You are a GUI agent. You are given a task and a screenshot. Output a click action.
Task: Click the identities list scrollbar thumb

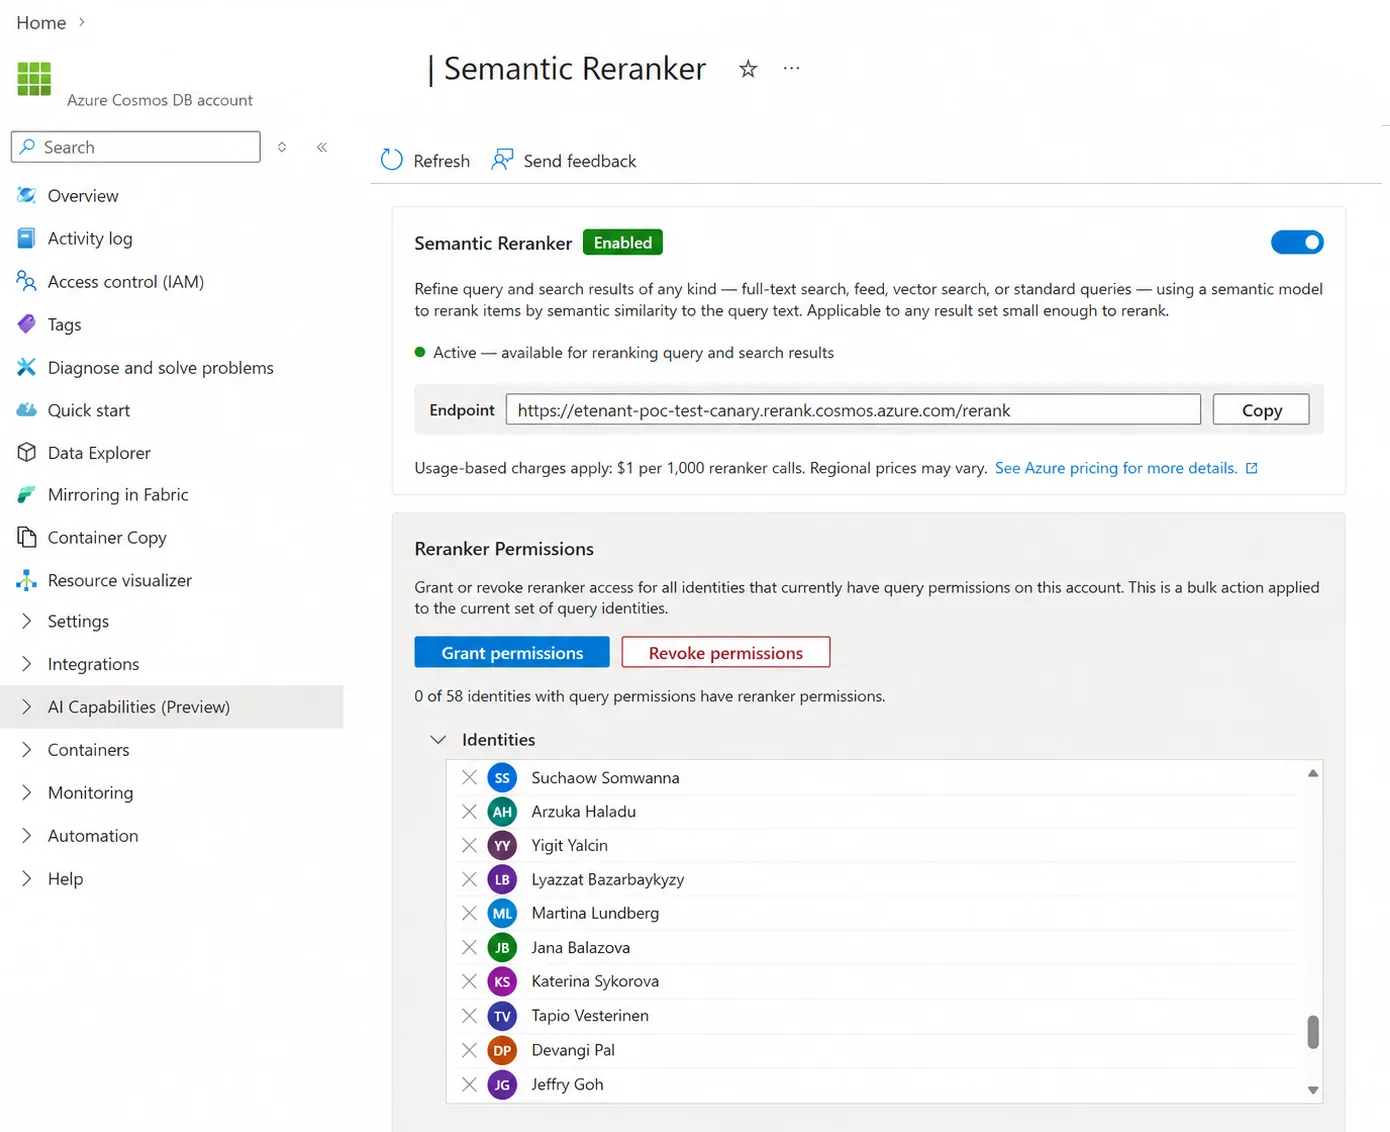click(1313, 1032)
